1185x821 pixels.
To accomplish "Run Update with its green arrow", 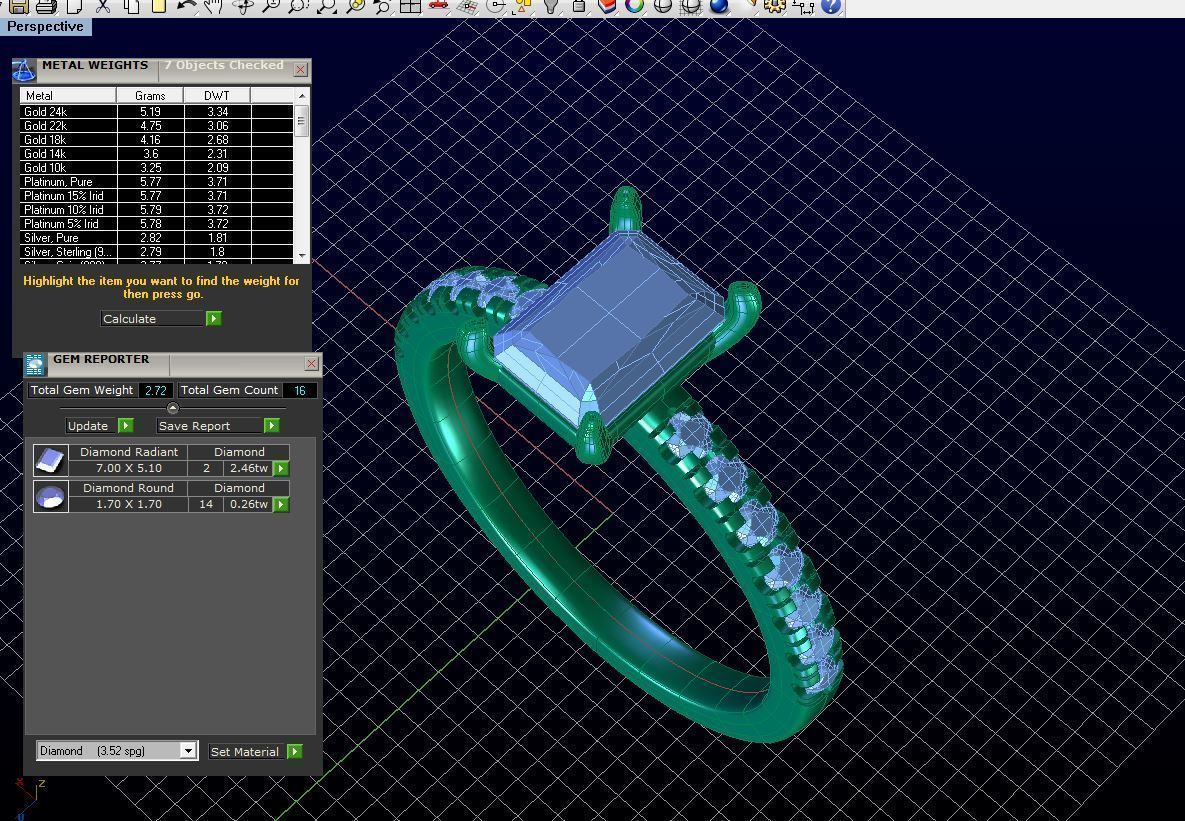I will pyautogui.click(x=126, y=426).
